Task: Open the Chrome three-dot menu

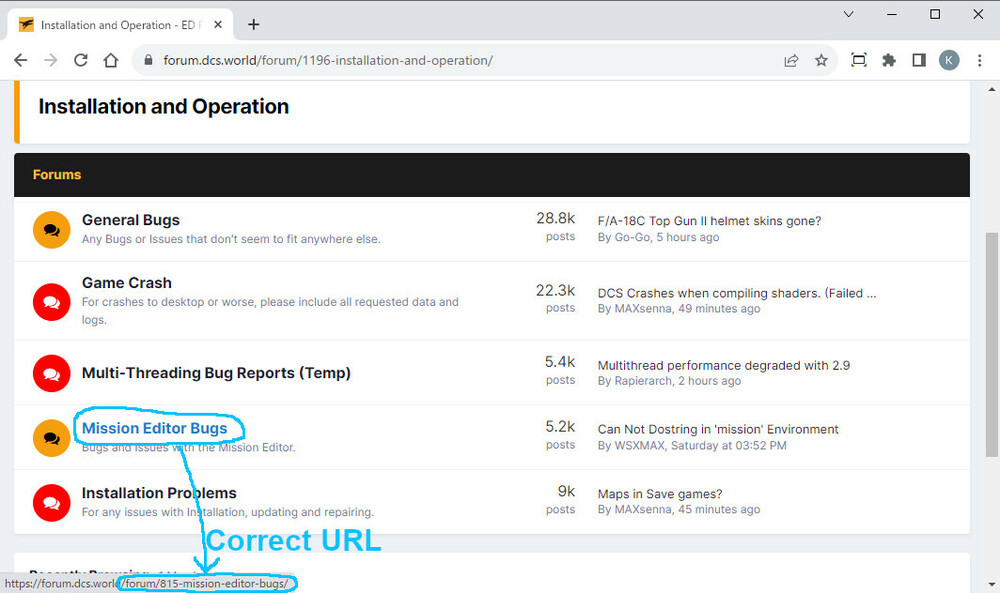Action: click(x=980, y=60)
